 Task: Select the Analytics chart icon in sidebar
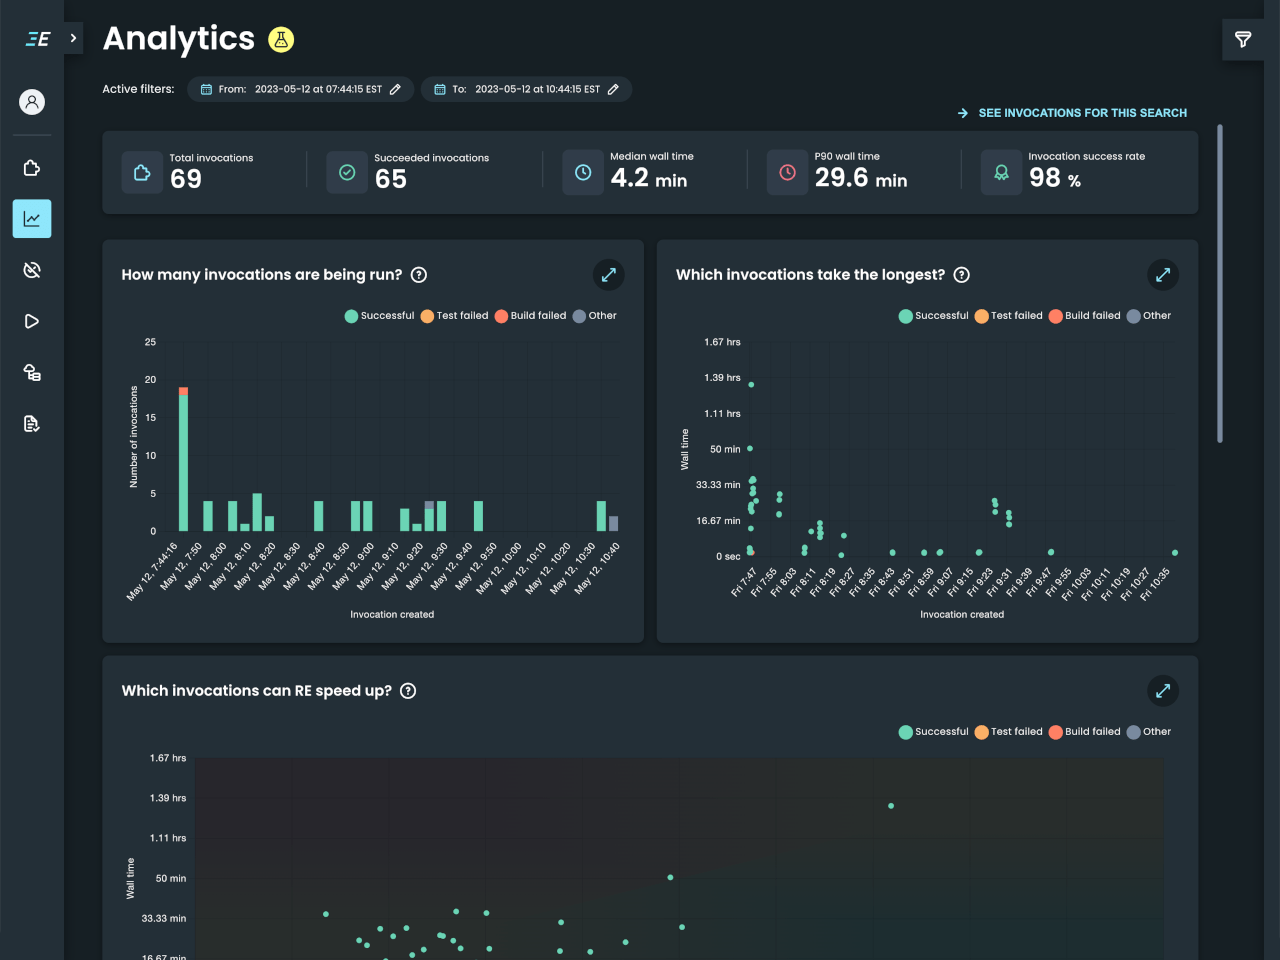[31, 218]
